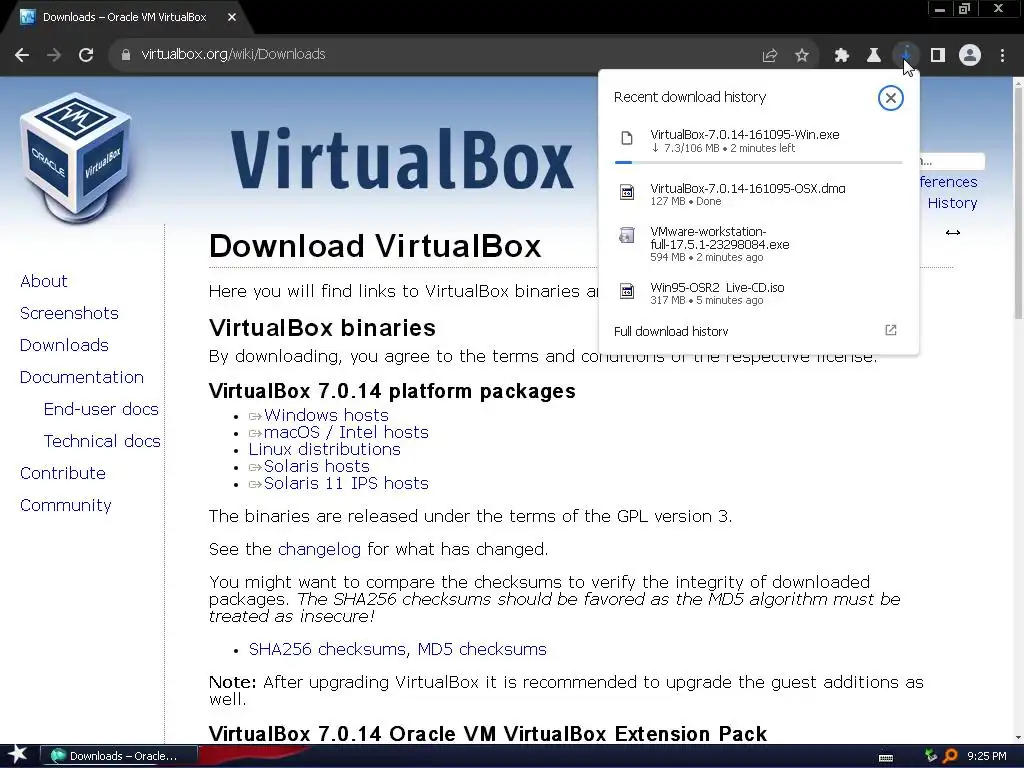Open the Extensions puzzle menu
The height and width of the screenshot is (768, 1024).
click(x=842, y=56)
